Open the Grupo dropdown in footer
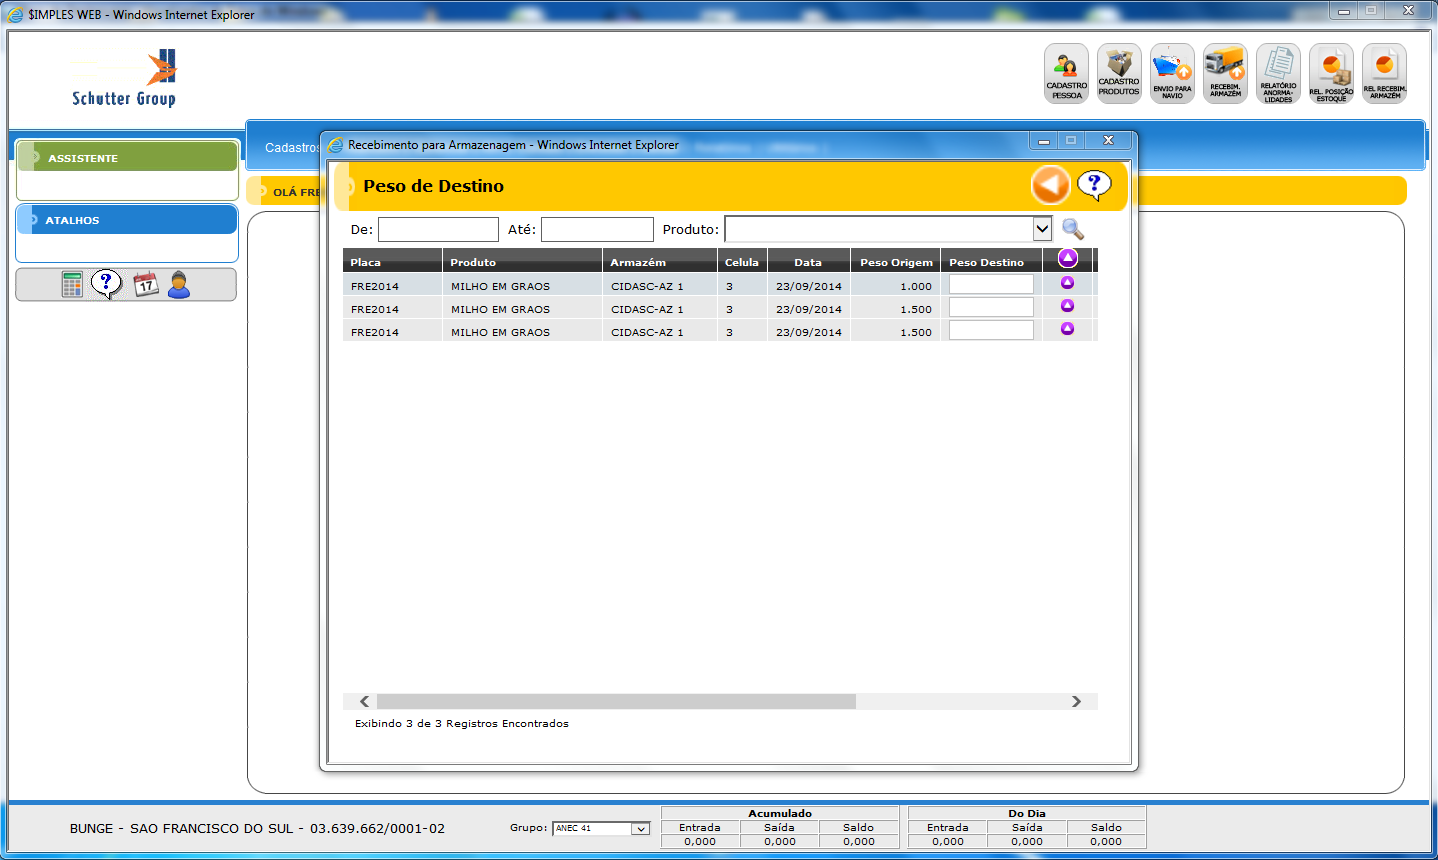 [640, 829]
